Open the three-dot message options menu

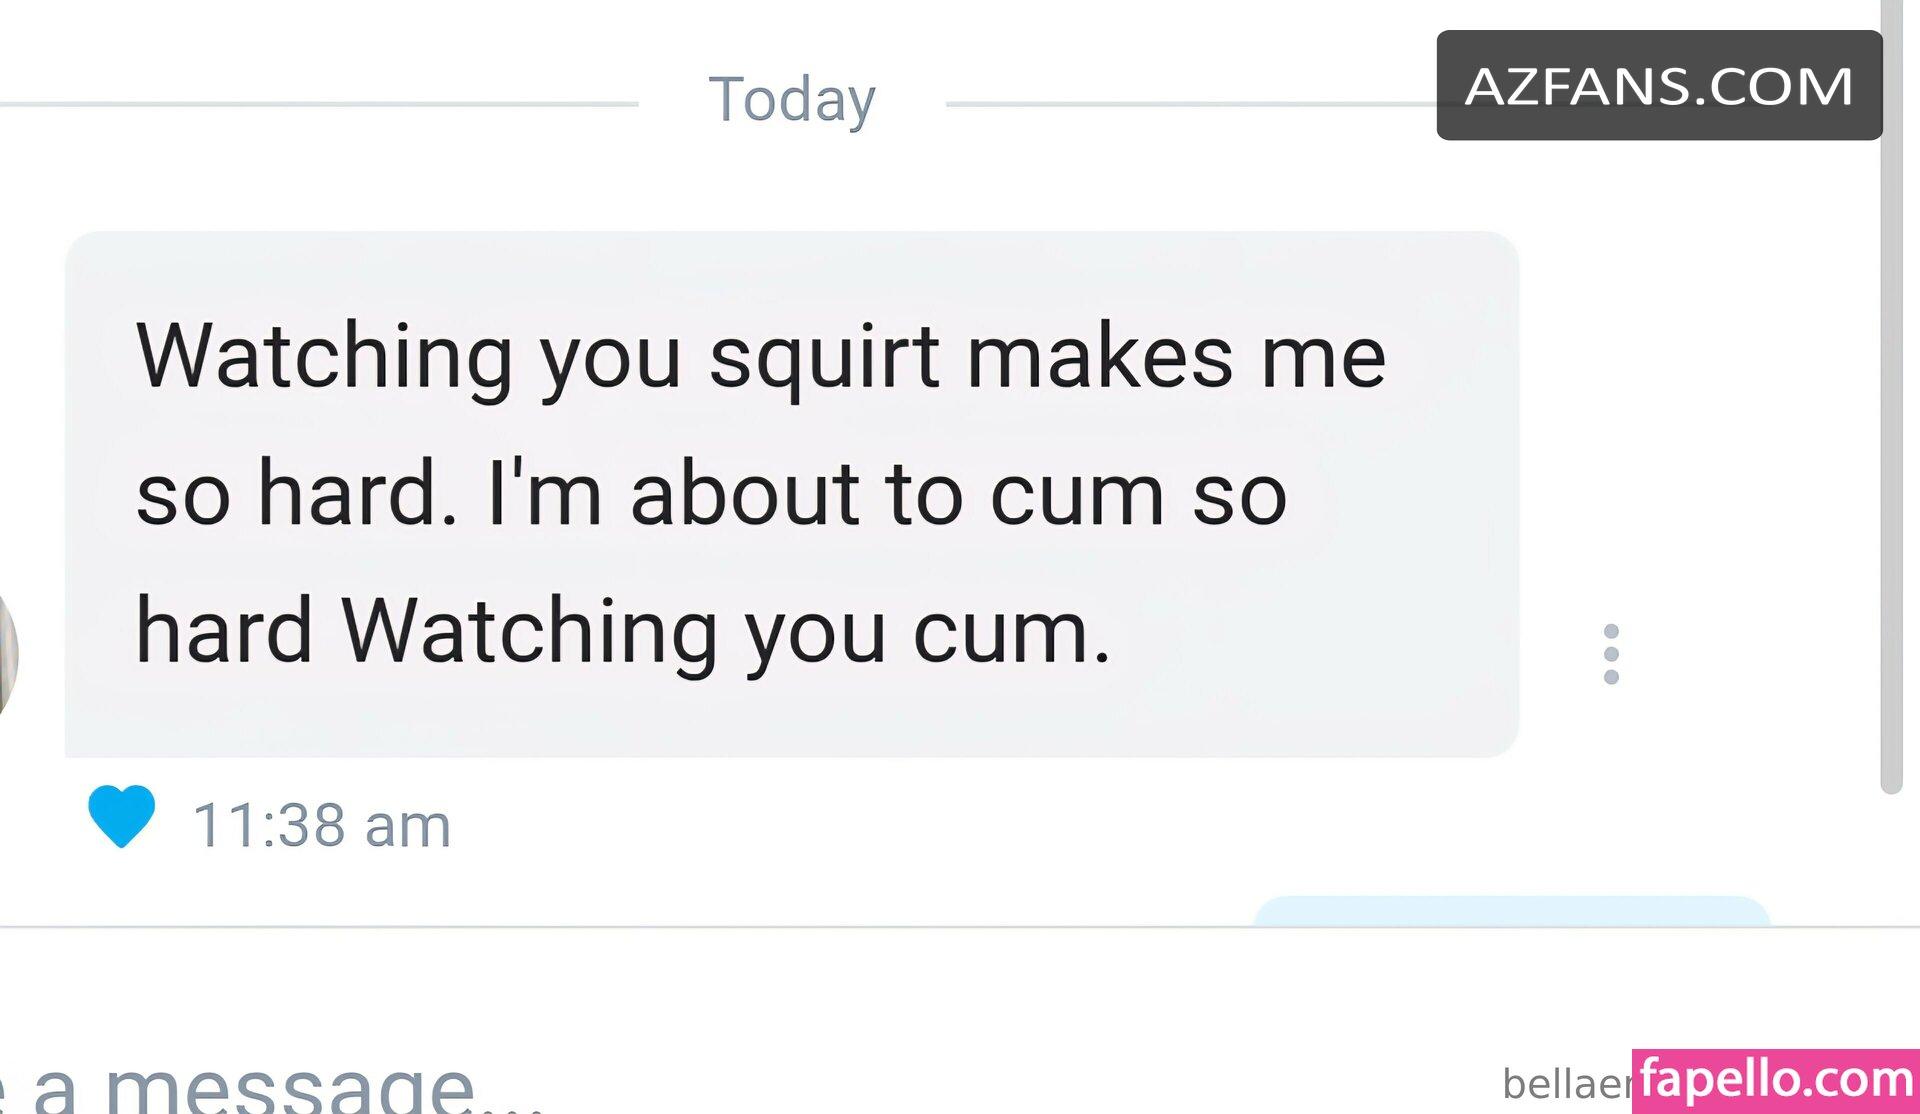(x=1611, y=654)
